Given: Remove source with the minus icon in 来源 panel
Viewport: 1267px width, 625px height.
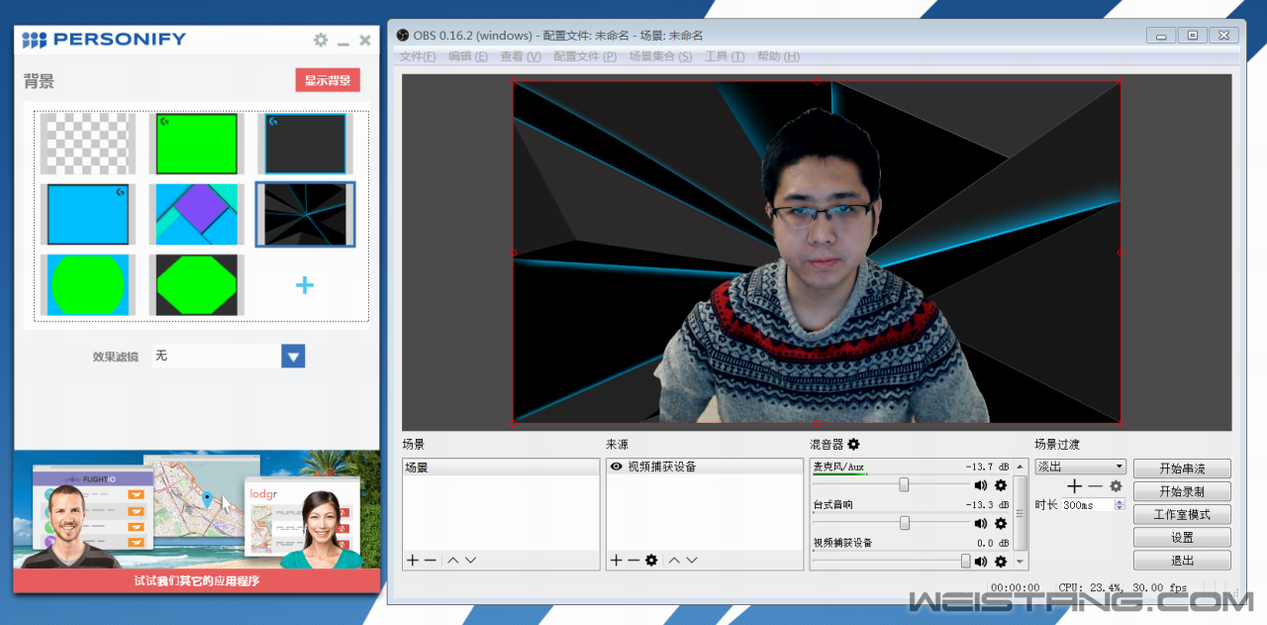Looking at the screenshot, I should coord(633,560).
